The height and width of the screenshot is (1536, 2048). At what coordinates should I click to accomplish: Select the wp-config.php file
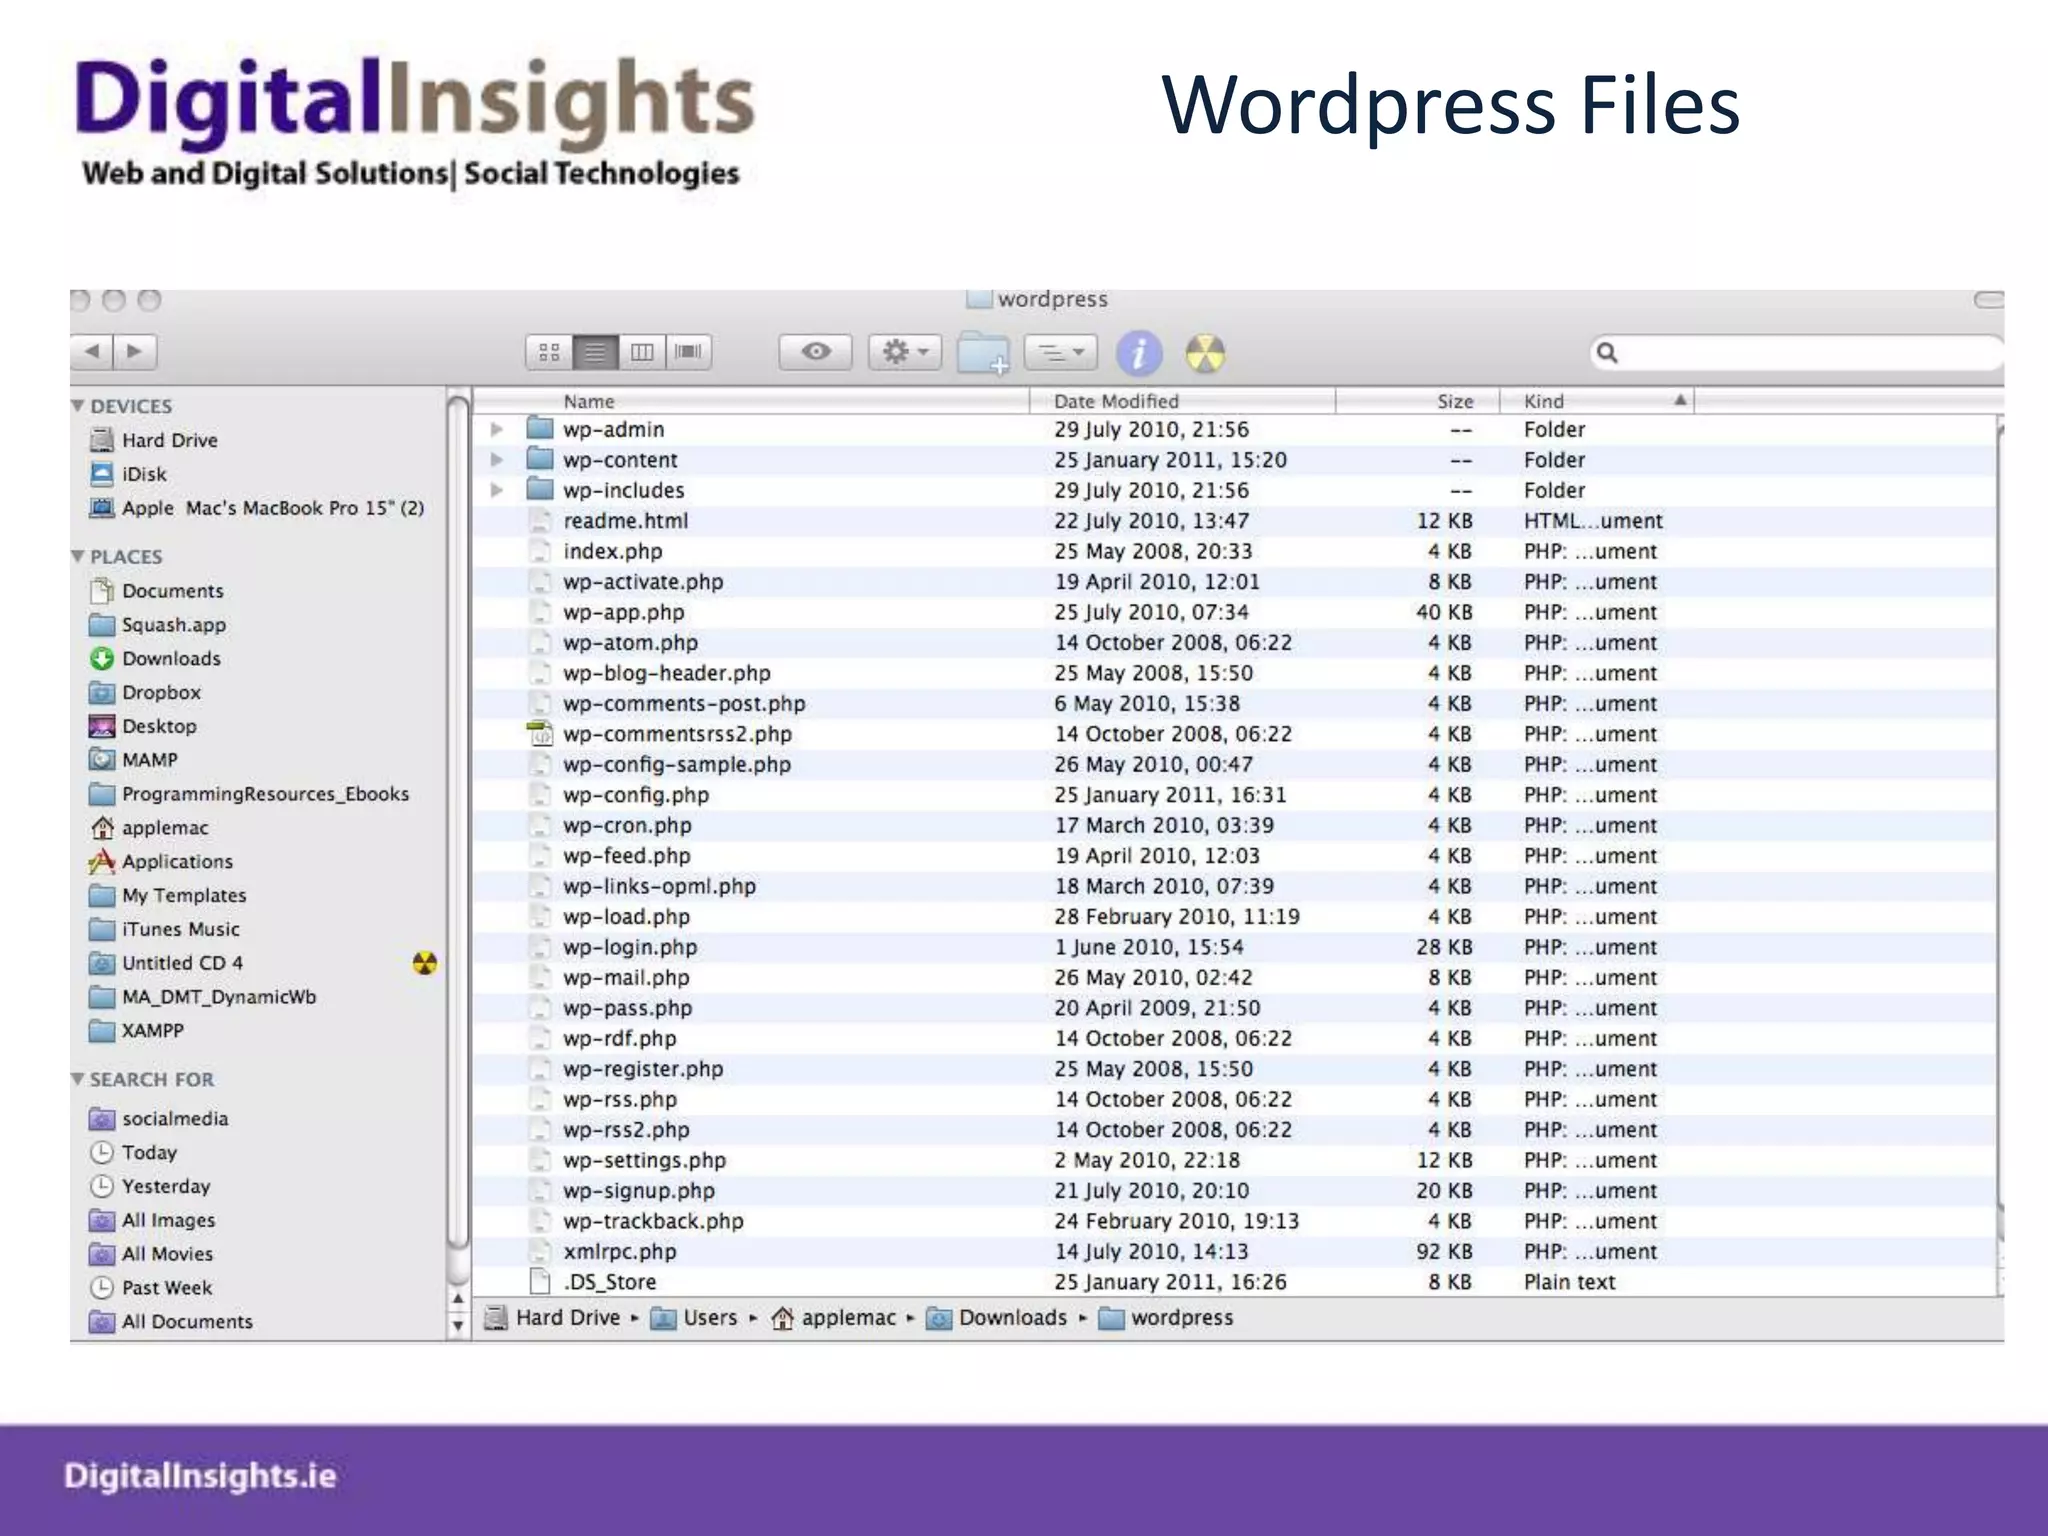pos(635,796)
